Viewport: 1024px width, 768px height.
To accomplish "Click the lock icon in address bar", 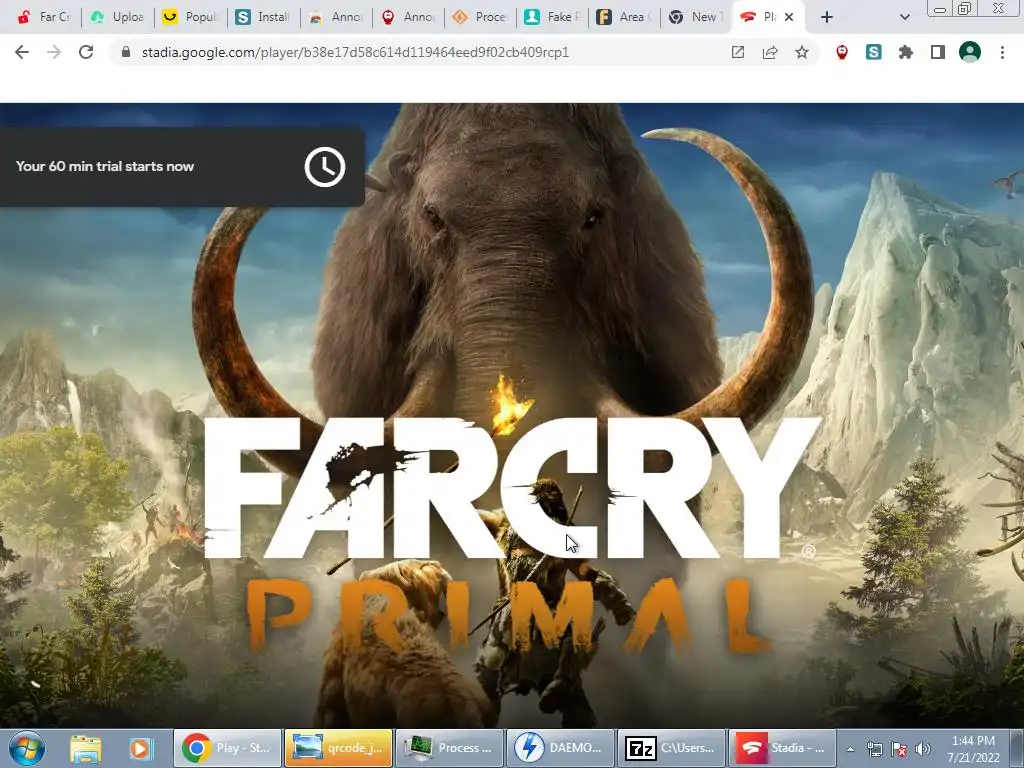I will [x=126, y=52].
